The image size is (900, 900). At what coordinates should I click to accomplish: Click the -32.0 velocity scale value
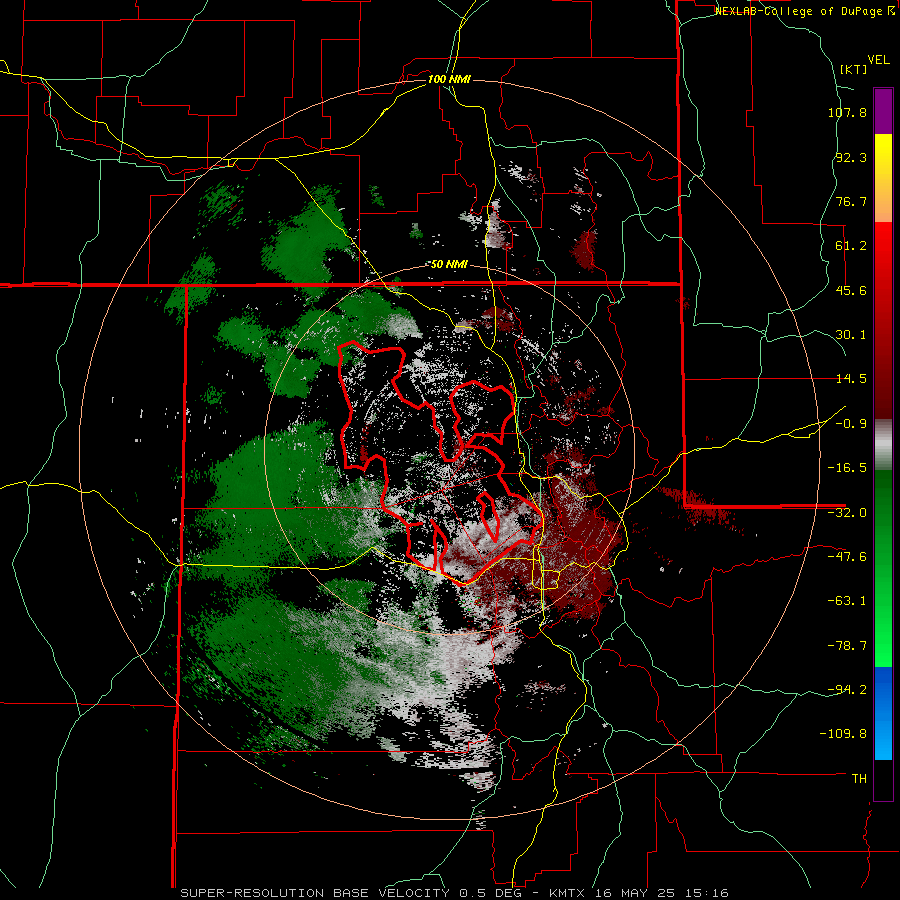(847, 513)
